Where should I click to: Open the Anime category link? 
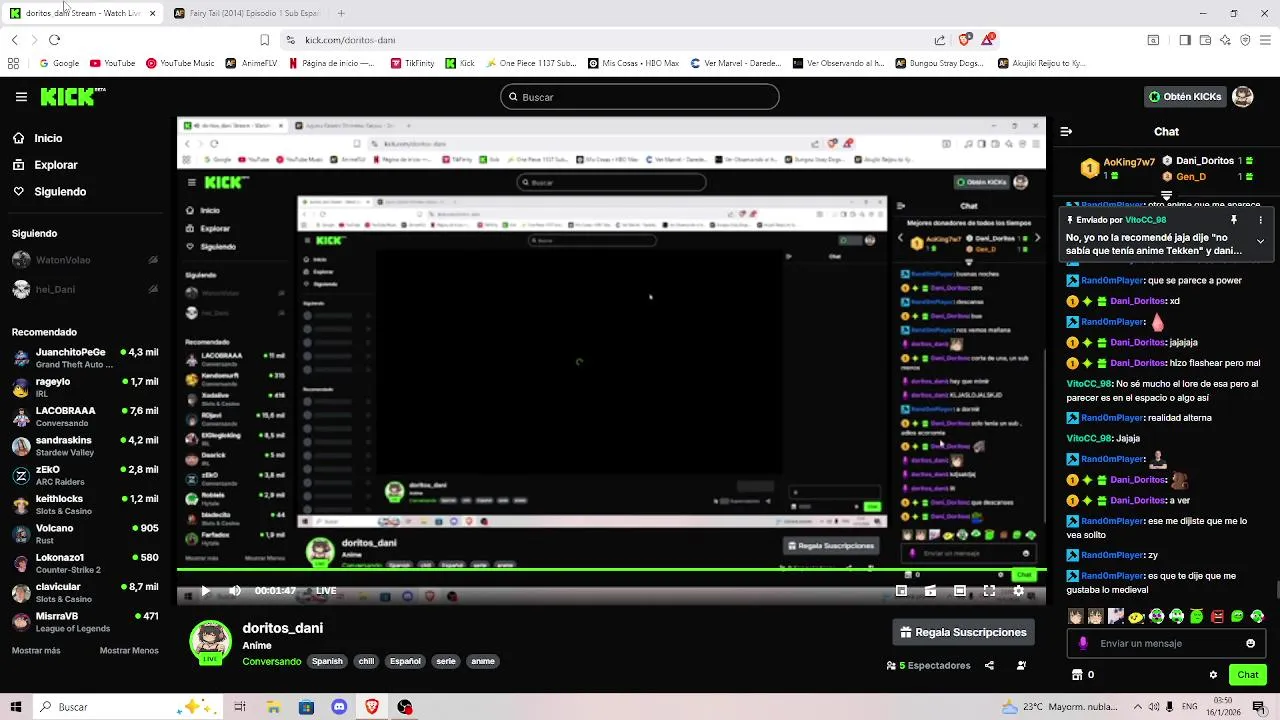tap(257, 645)
